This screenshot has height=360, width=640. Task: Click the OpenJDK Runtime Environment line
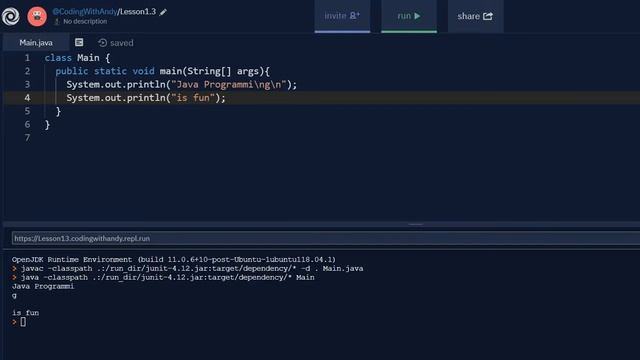point(174,260)
